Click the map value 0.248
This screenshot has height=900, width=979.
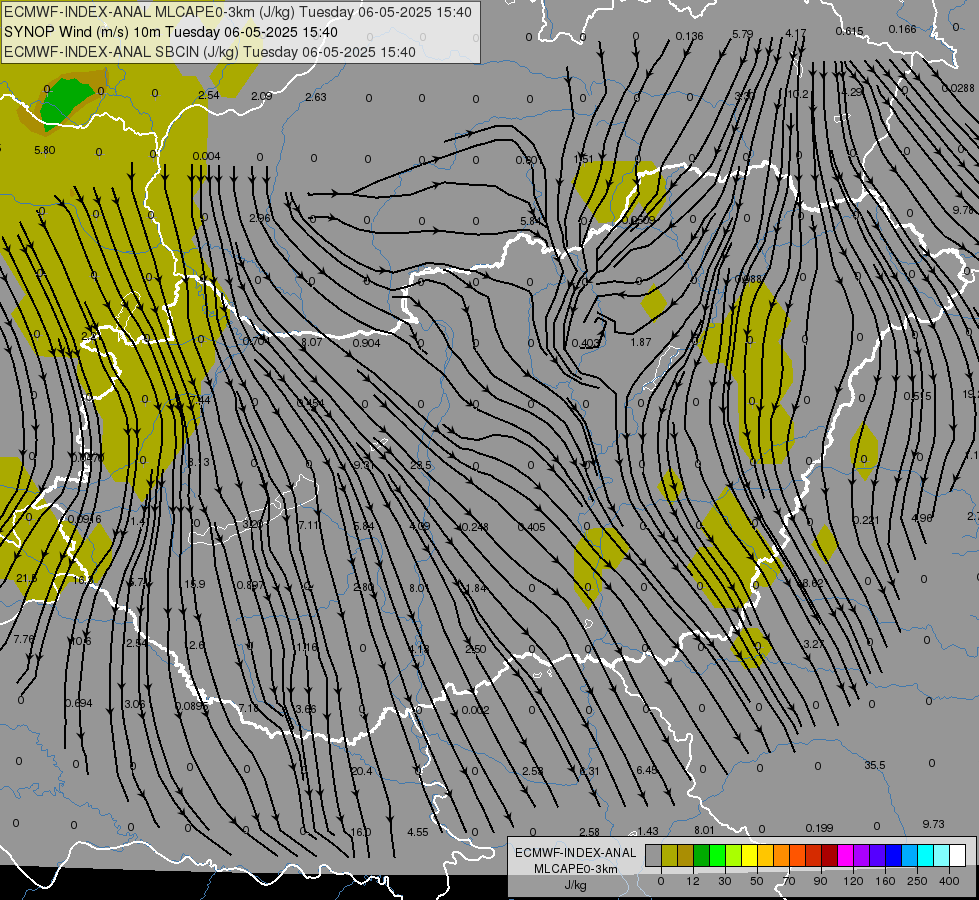pyautogui.click(x=475, y=527)
